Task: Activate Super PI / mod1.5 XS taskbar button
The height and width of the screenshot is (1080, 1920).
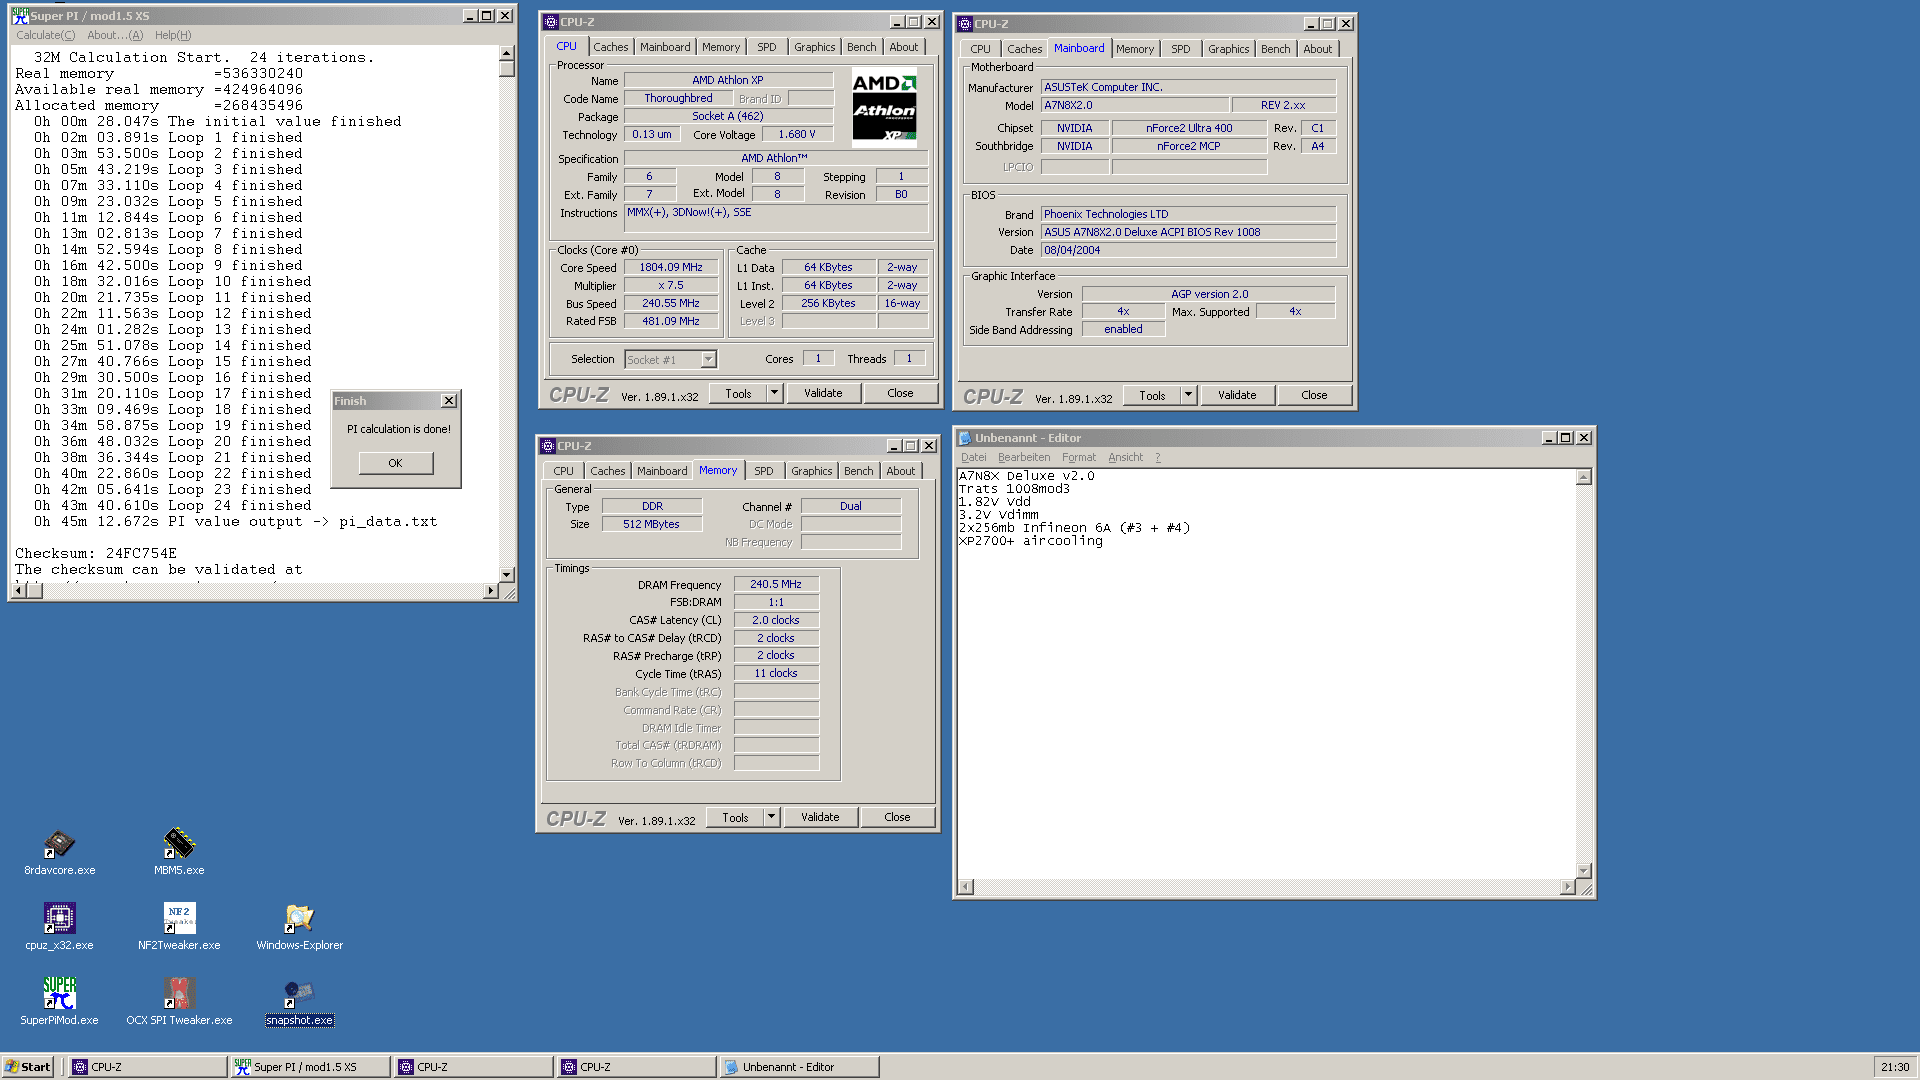Action: pyautogui.click(x=310, y=1067)
